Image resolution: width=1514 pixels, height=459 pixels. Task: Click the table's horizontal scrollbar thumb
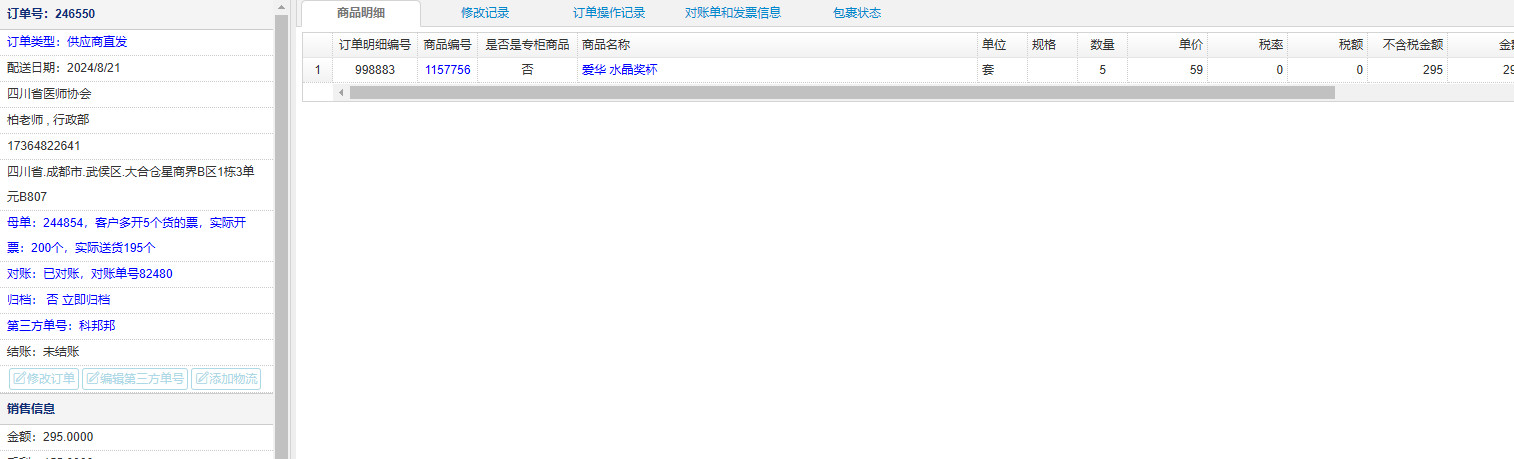coord(842,92)
